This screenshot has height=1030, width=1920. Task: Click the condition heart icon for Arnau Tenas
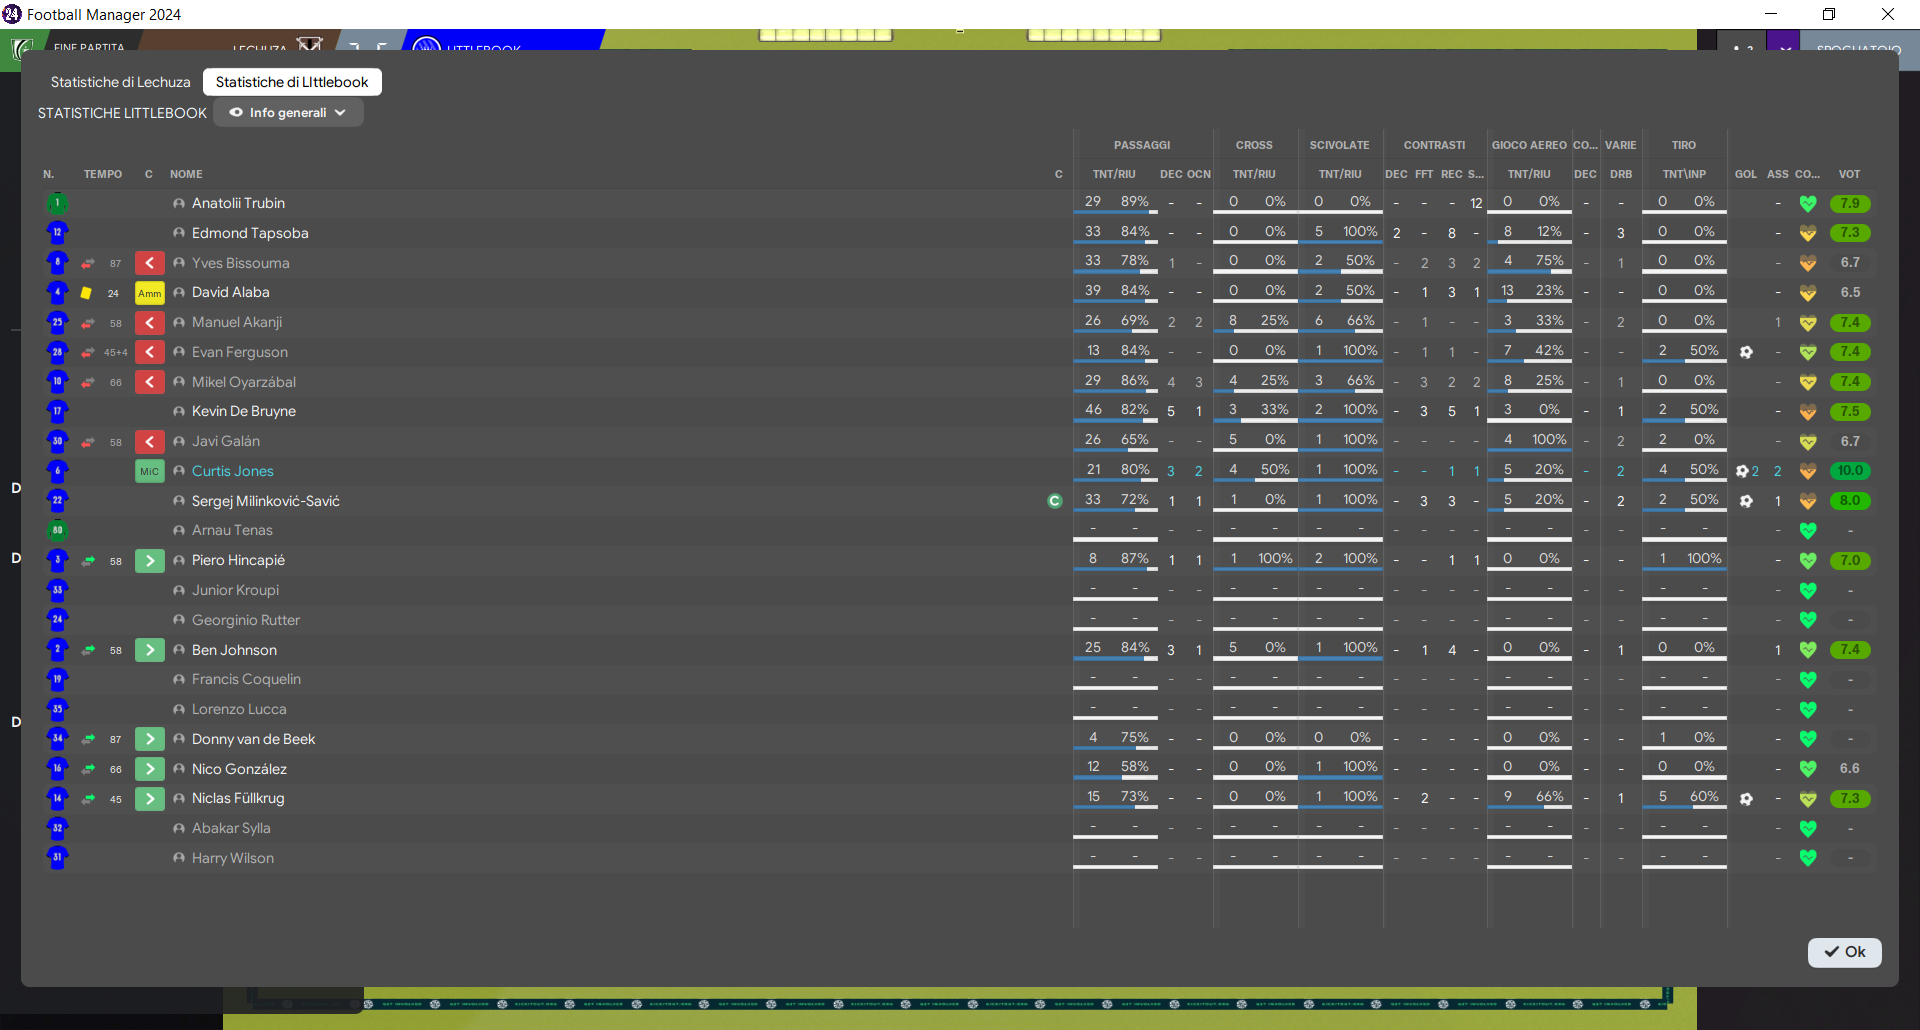[1808, 531]
